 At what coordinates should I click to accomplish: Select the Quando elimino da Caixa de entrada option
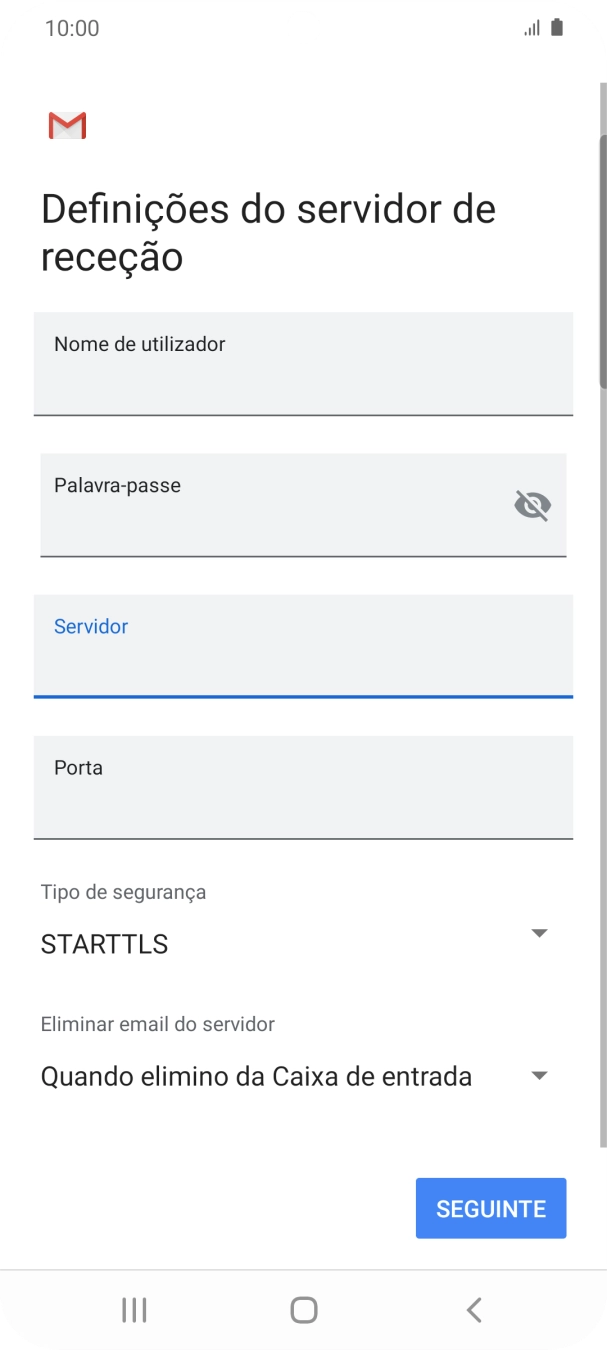(x=255, y=1076)
